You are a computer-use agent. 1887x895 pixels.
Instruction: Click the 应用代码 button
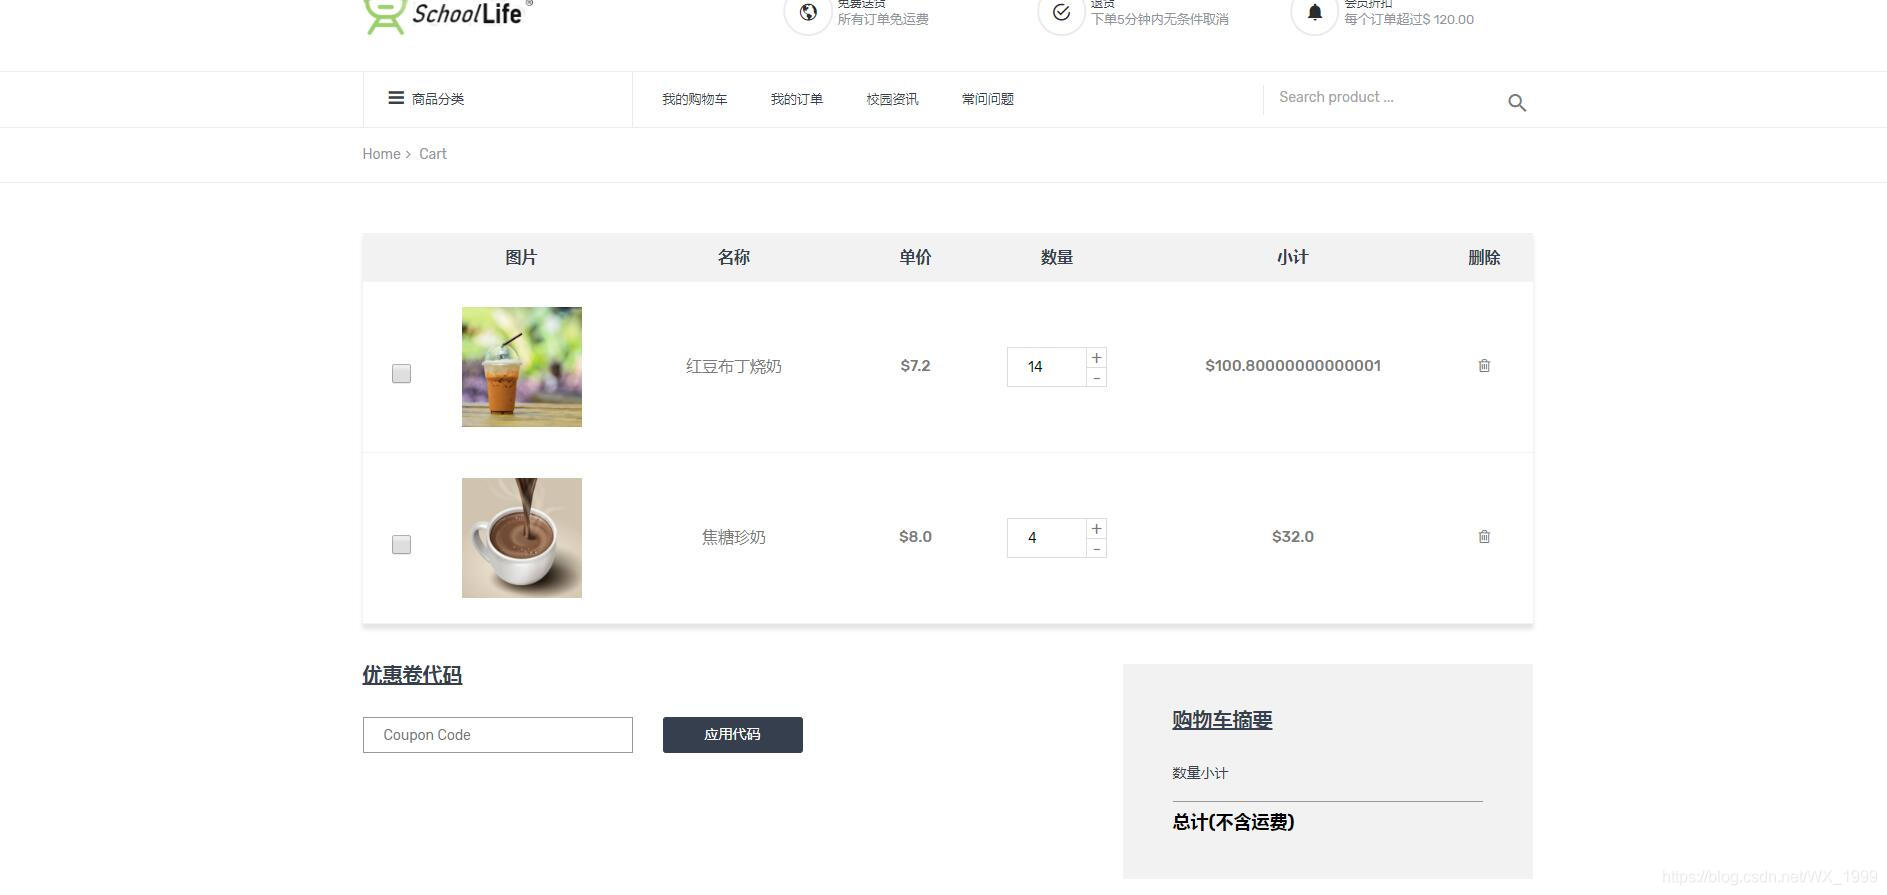(732, 735)
